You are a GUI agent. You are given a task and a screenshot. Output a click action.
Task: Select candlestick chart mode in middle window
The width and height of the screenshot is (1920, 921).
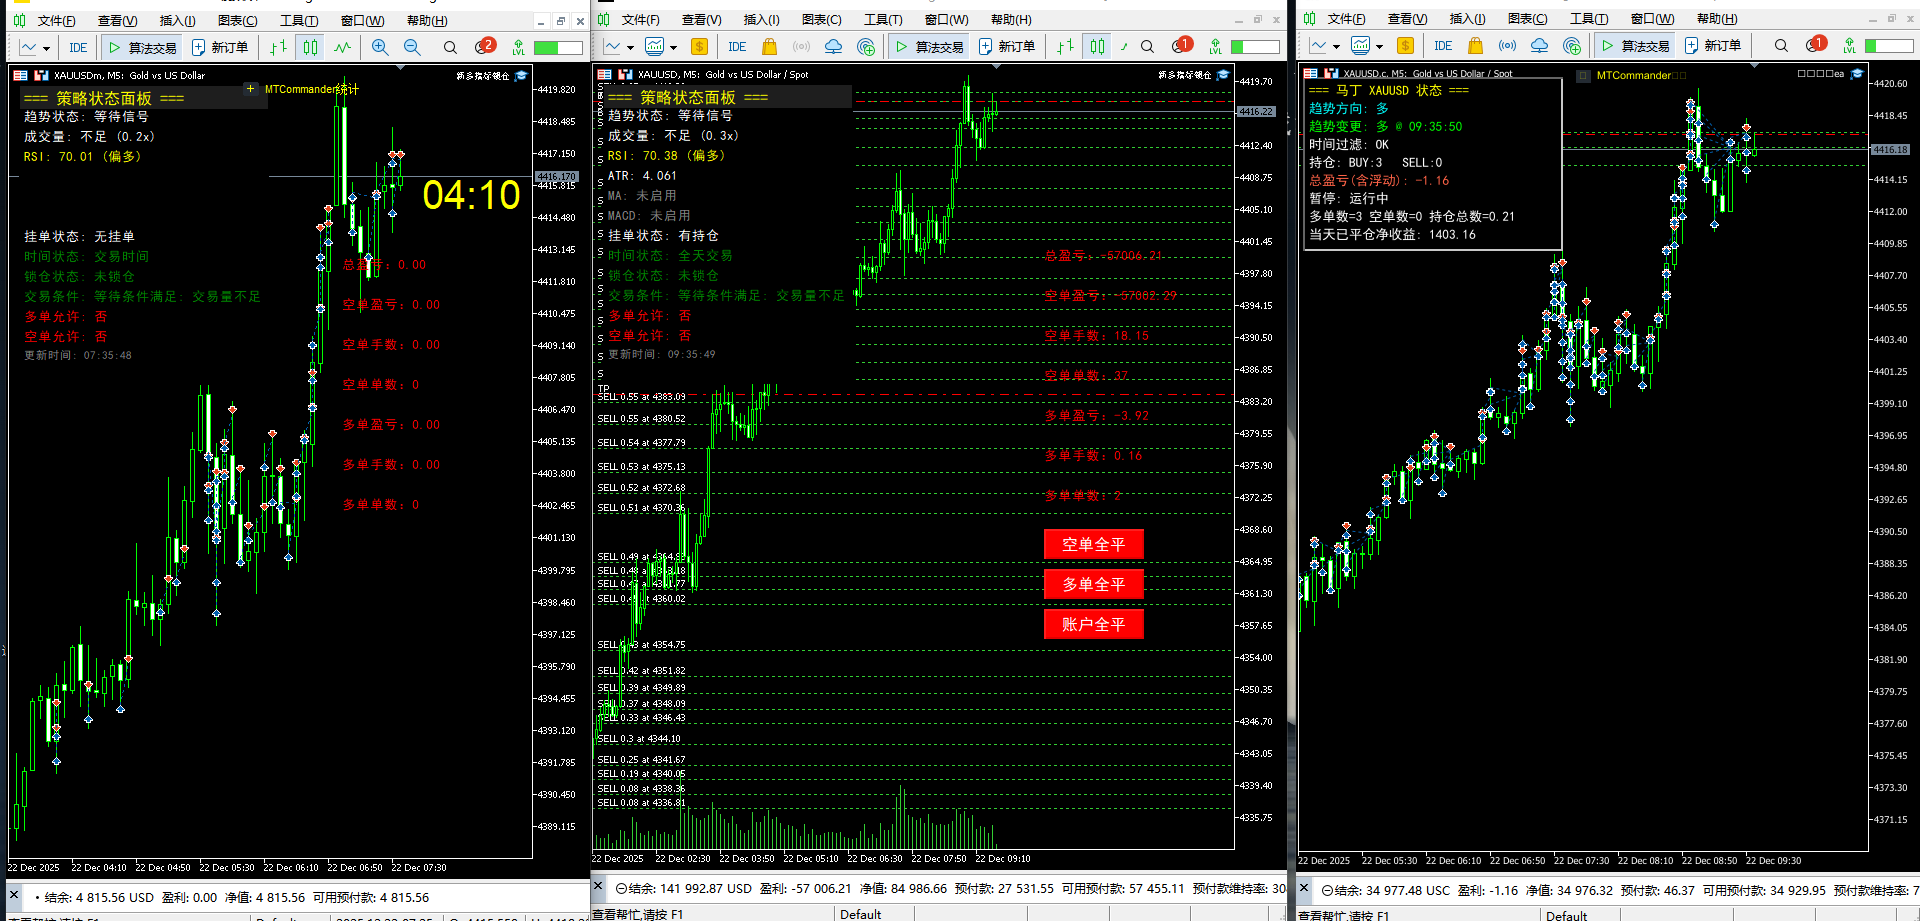(x=1098, y=46)
